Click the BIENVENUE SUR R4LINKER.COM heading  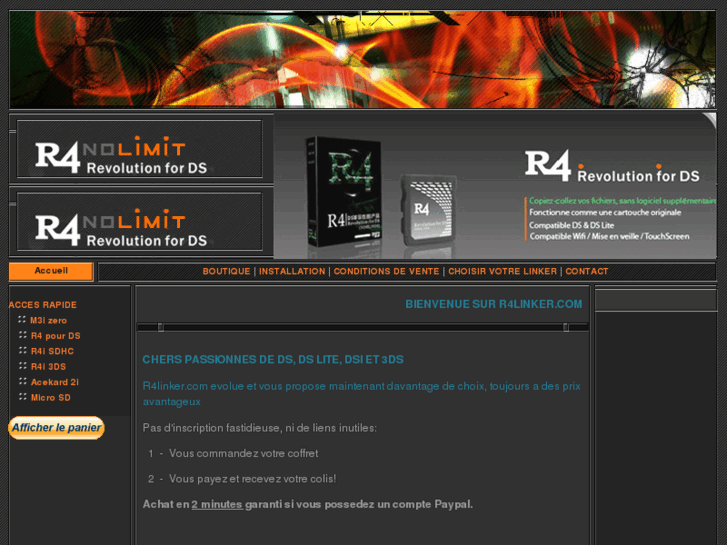pyautogui.click(x=494, y=304)
